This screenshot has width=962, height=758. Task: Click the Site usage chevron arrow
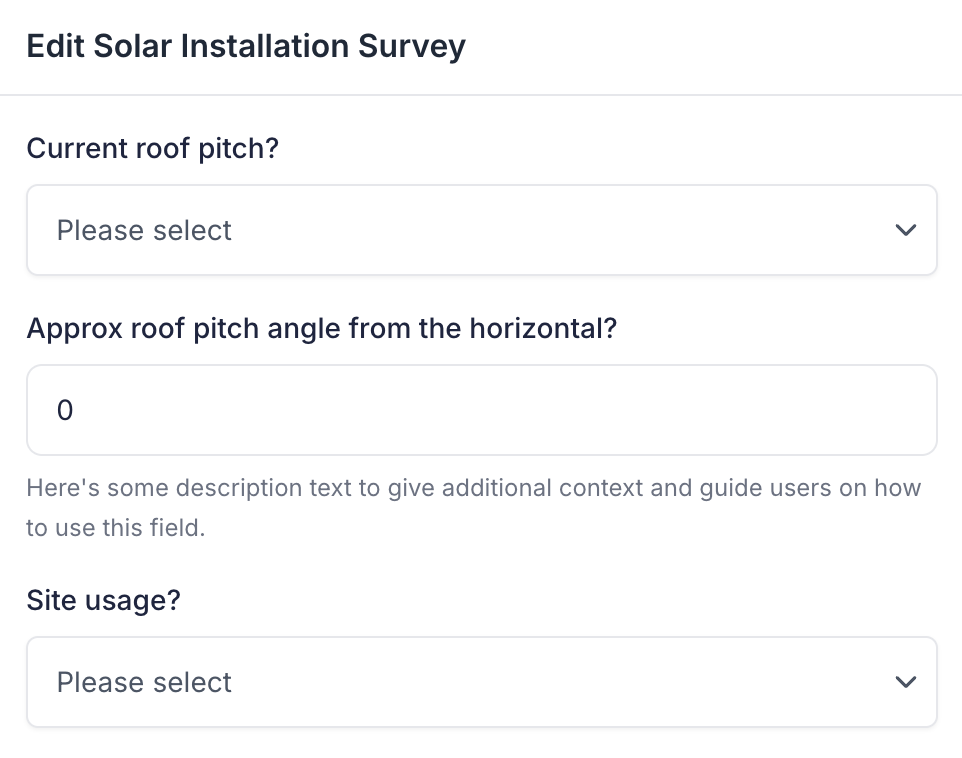coord(906,682)
